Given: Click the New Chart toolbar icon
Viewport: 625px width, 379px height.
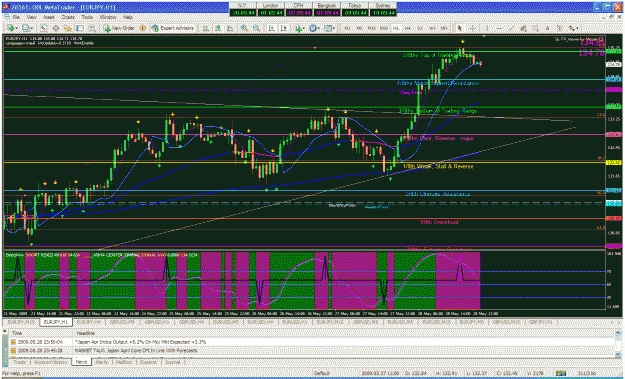Looking at the screenshot, I should pyautogui.click(x=11, y=28).
